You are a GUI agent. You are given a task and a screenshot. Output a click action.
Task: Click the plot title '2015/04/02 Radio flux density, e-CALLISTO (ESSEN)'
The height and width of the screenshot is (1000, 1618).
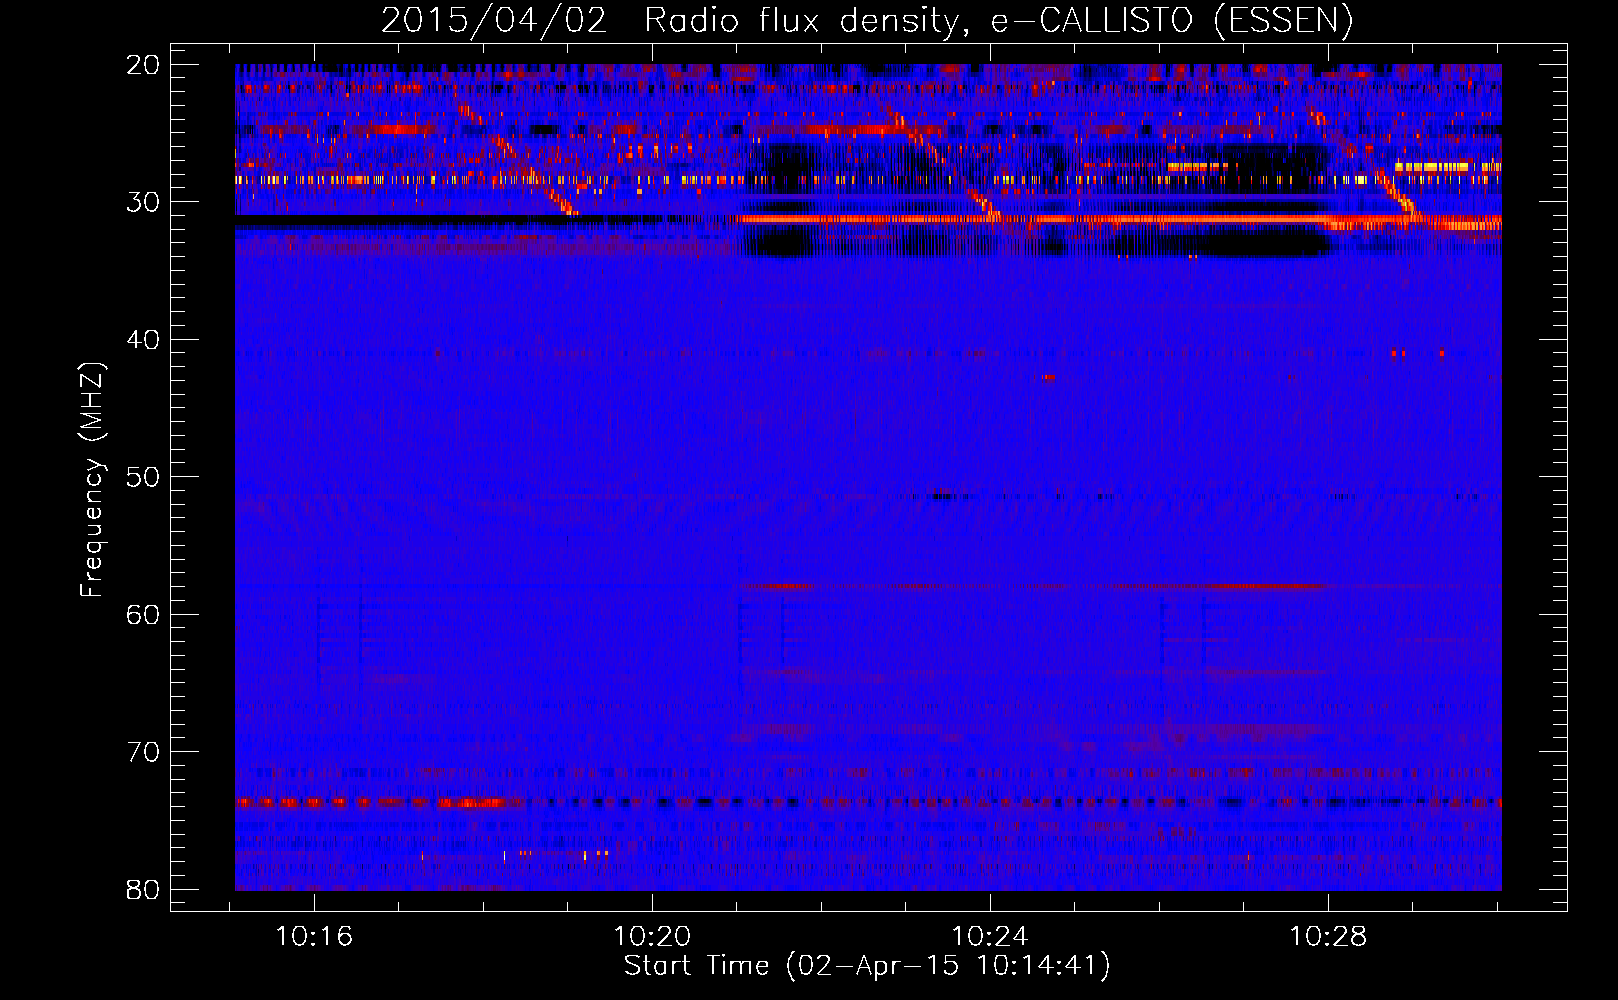[x=867, y=21]
